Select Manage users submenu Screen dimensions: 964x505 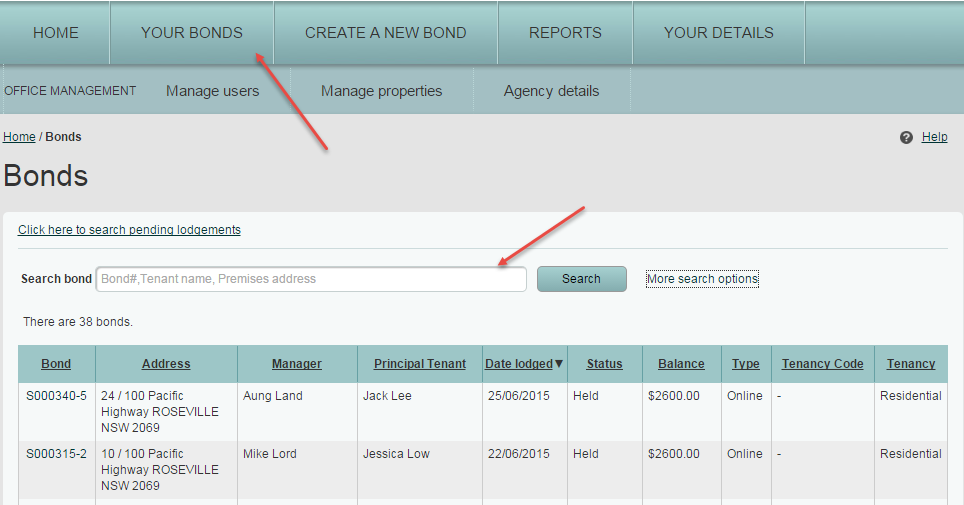click(x=213, y=91)
